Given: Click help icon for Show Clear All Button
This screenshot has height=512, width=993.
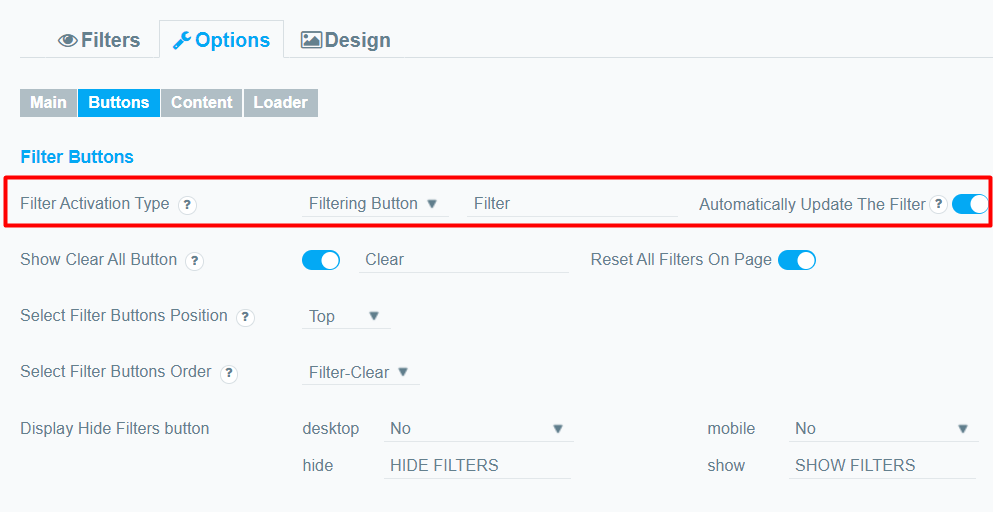Looking at the screenshot, I should tap(194, 261).
